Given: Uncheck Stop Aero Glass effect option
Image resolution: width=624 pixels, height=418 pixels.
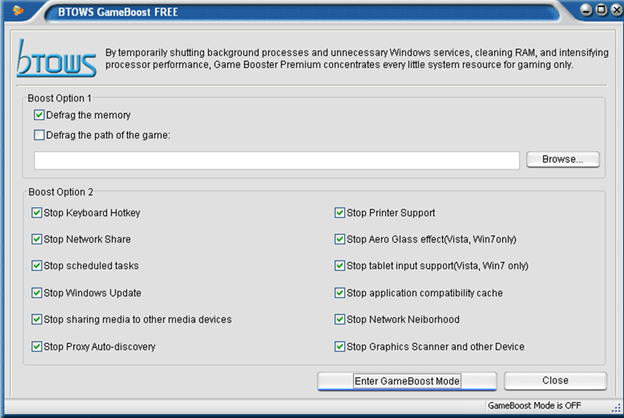Looking at the screenshot, I should click(x=340, y=240).
